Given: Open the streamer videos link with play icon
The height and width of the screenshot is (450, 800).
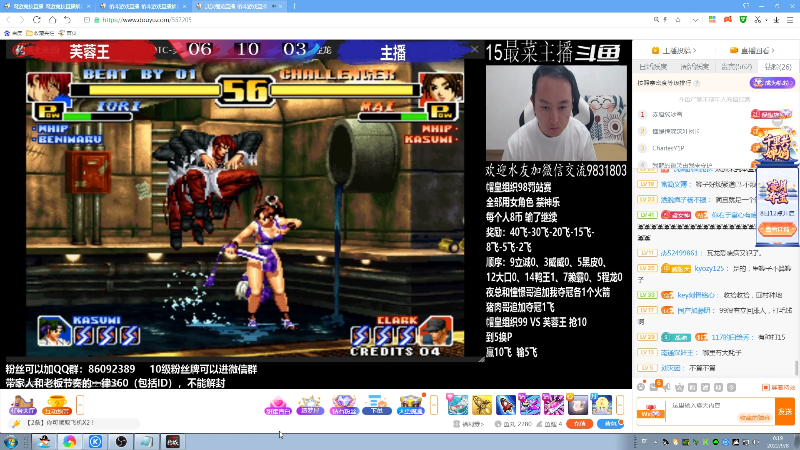Looking at the screenshot, I should 674,50.
